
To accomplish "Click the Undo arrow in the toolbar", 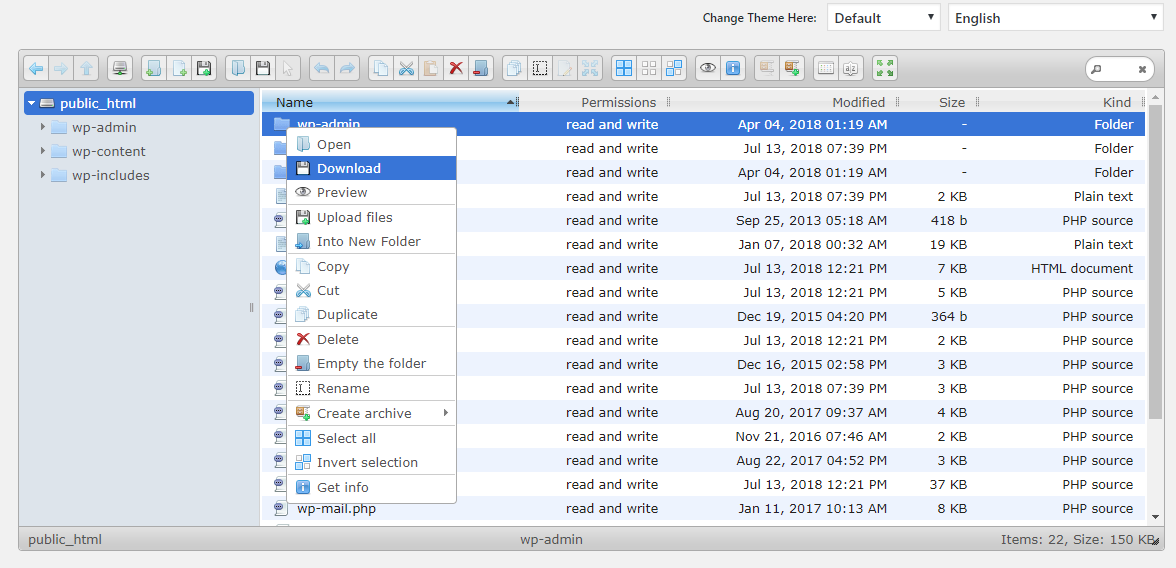I will (x=322, y=68).
